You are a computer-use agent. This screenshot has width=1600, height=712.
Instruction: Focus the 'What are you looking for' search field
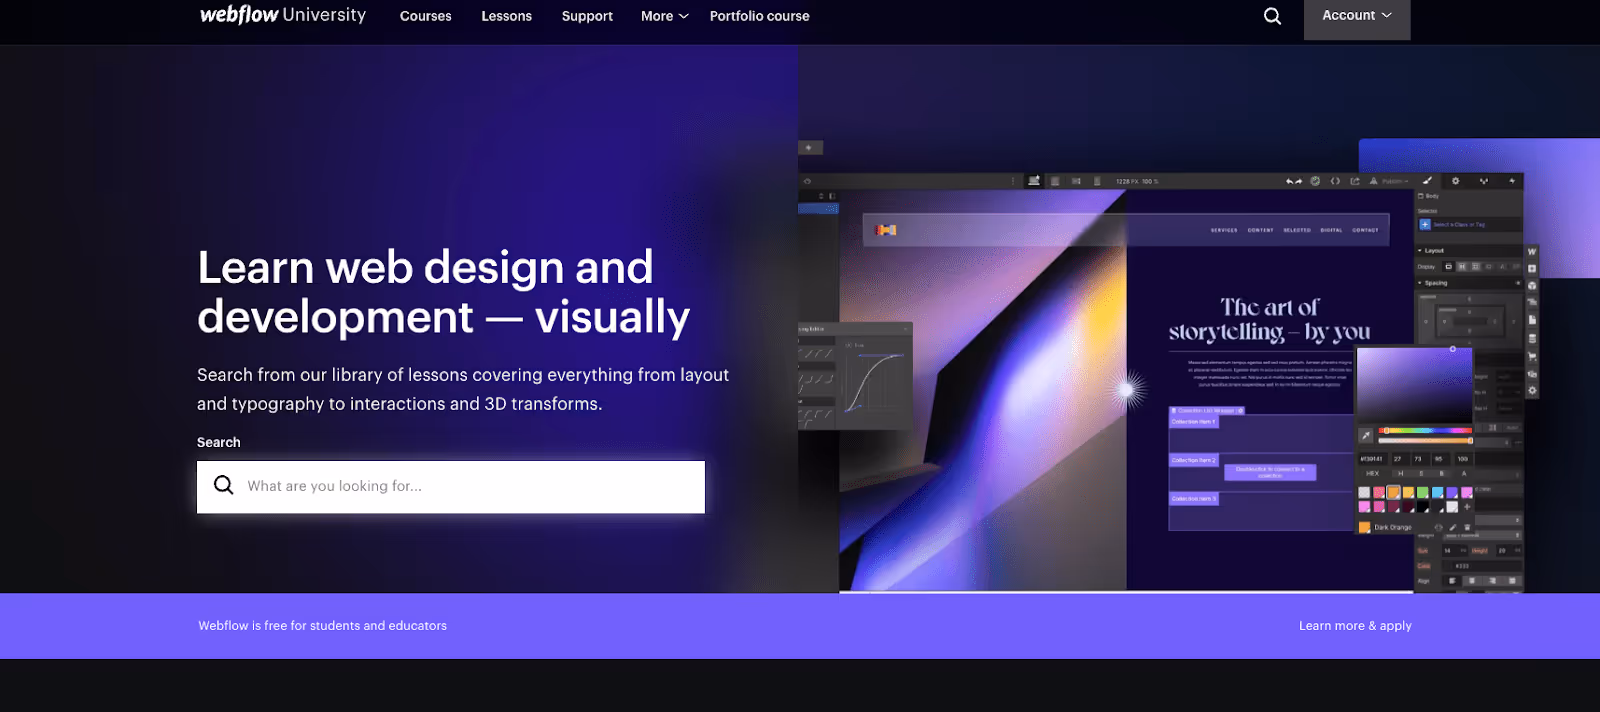click(451, 487)
